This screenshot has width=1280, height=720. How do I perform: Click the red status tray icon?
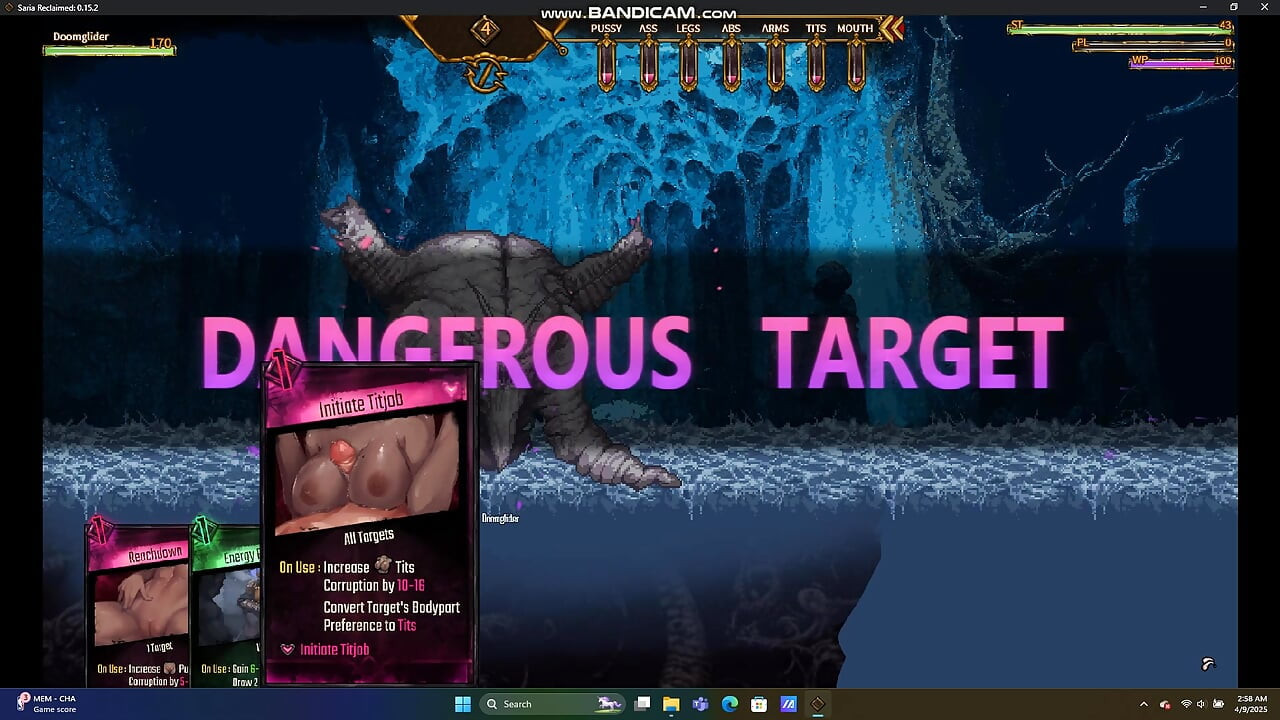pyautogui.click(x=1165, y=704)
